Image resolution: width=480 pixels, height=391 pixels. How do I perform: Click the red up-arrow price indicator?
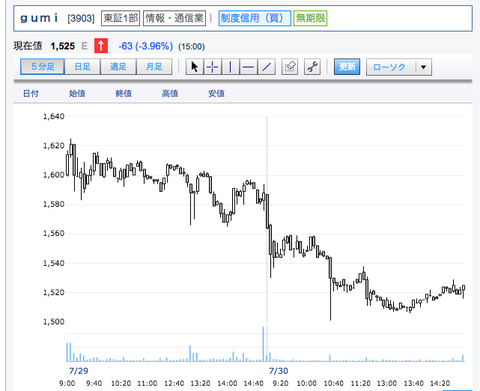click(x=101, y=46)
